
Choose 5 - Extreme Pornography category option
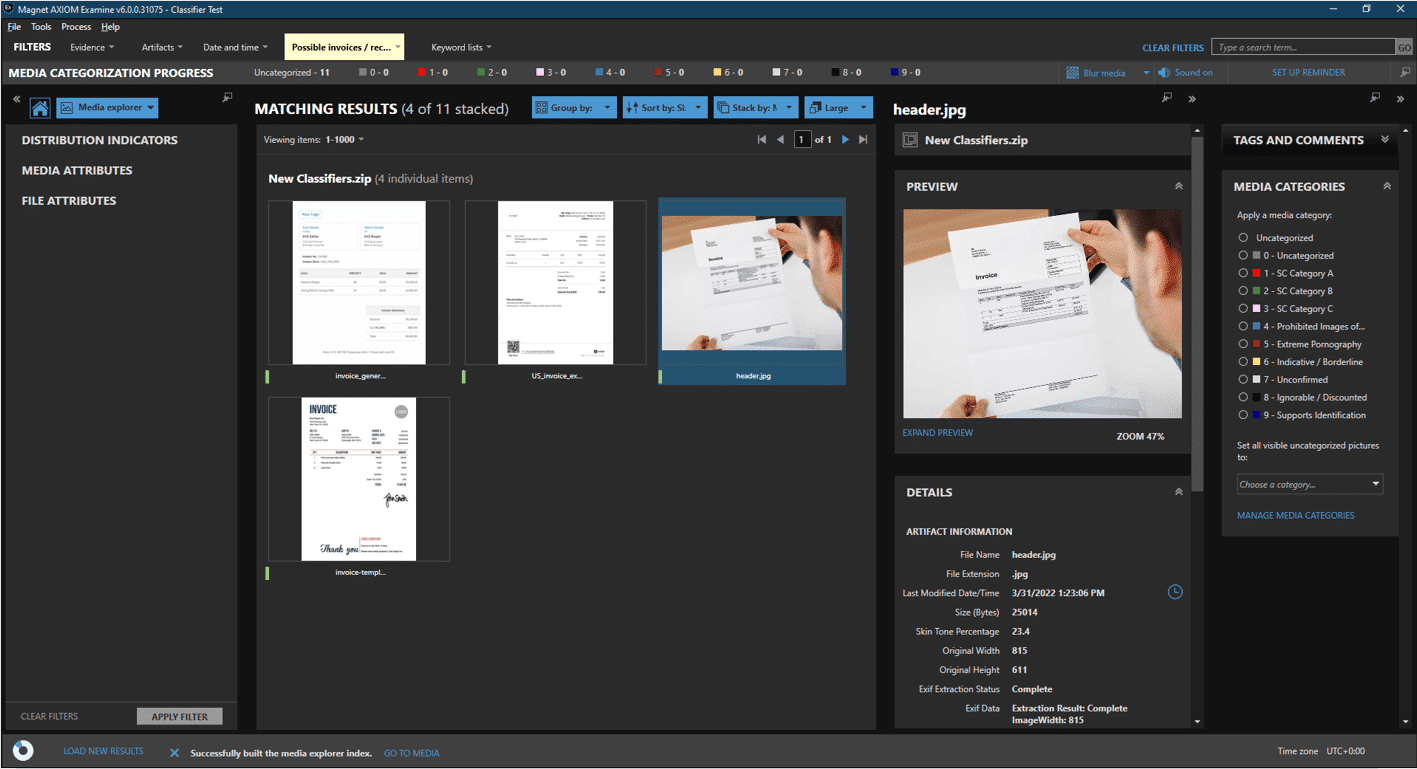[1243, 344]
